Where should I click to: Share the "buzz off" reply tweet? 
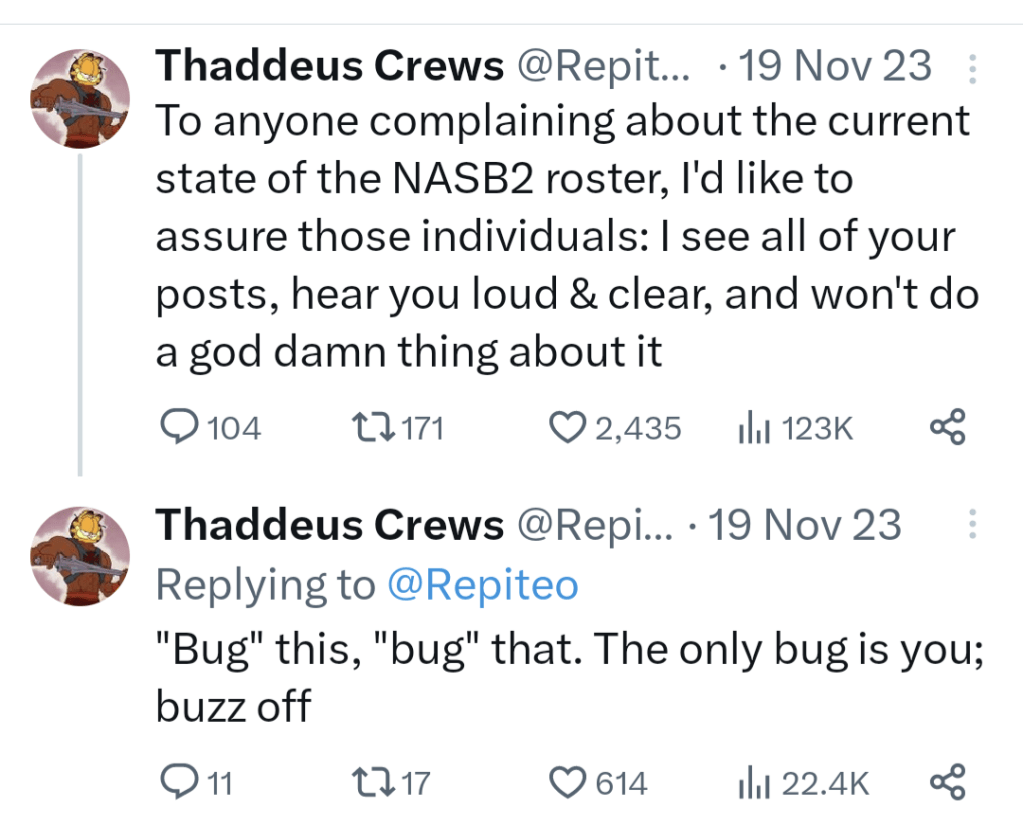(x=947, y=783)
